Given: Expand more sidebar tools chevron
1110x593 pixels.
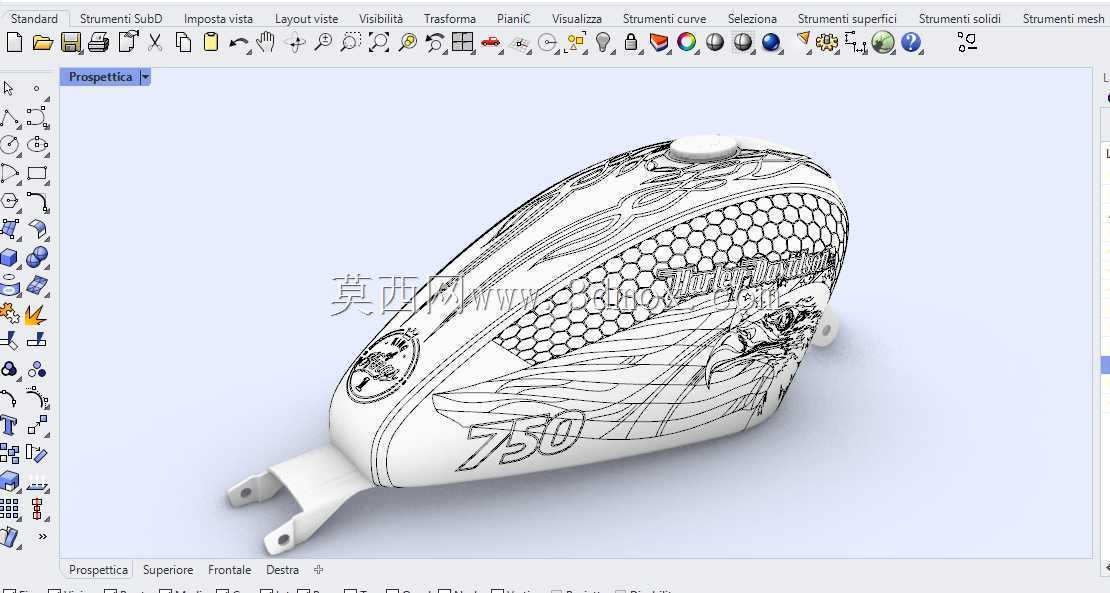Looking at the screenshot, I should pos(42,536).
